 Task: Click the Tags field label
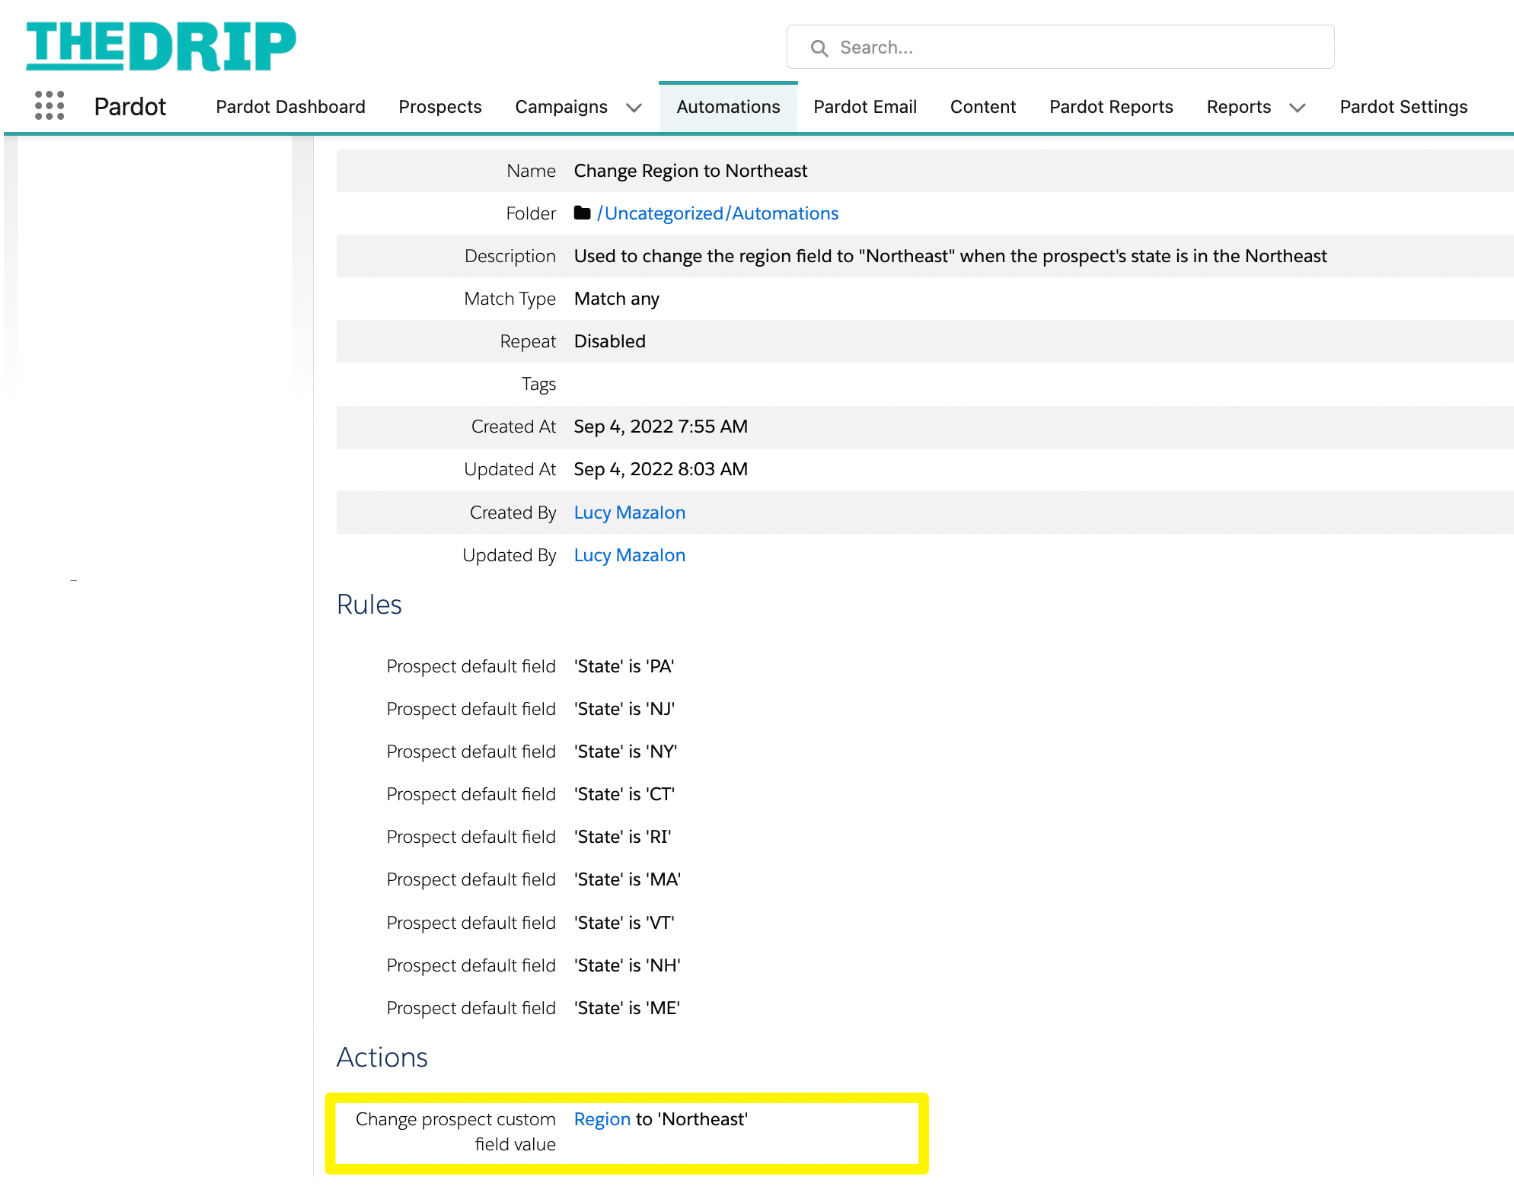coord(538,384)
